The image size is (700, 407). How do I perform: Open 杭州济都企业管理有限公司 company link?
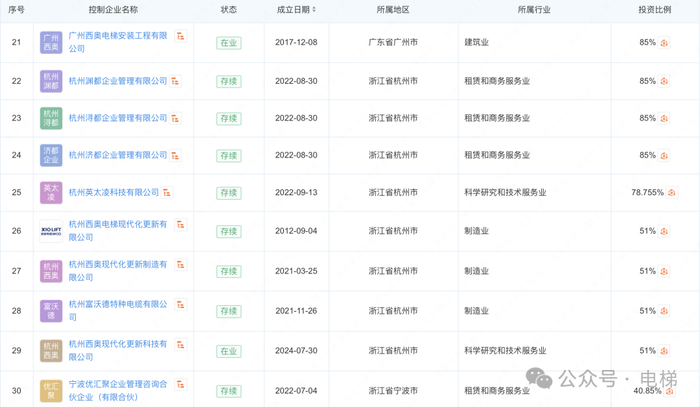point(118,155)
